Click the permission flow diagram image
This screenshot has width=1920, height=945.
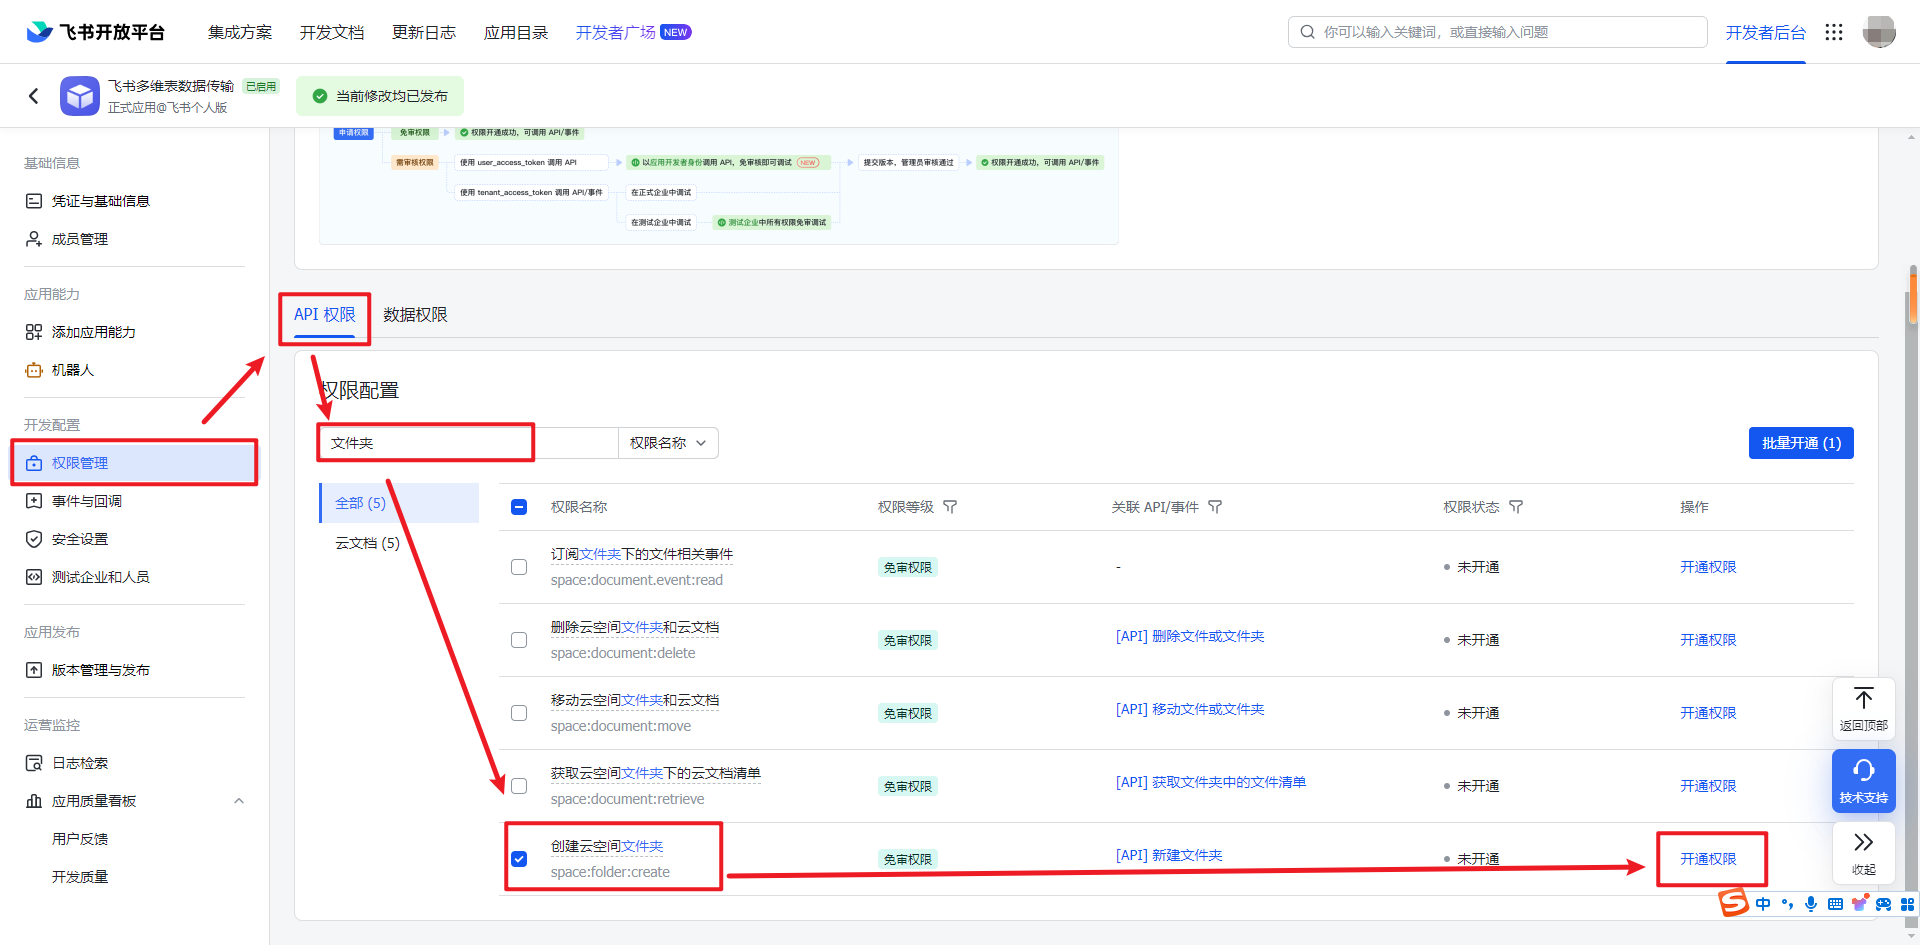[718, 186]
